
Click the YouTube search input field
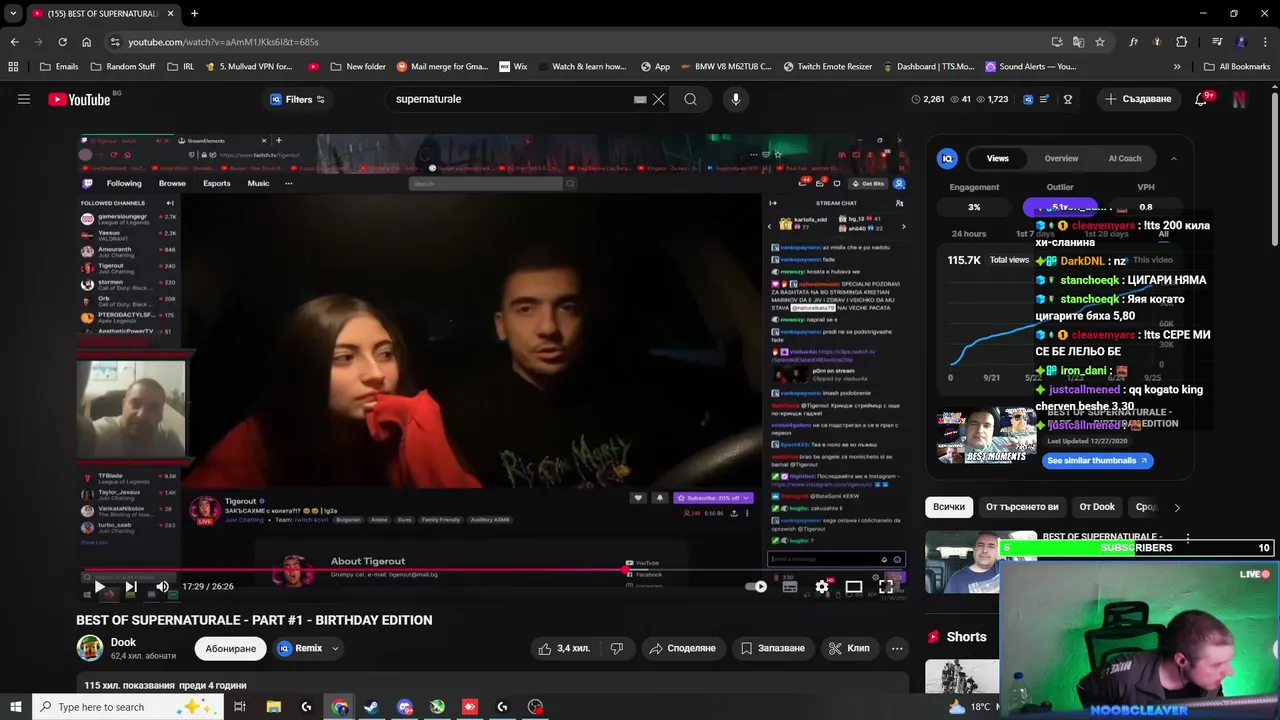pyautogui.click(x=510, y=99)
